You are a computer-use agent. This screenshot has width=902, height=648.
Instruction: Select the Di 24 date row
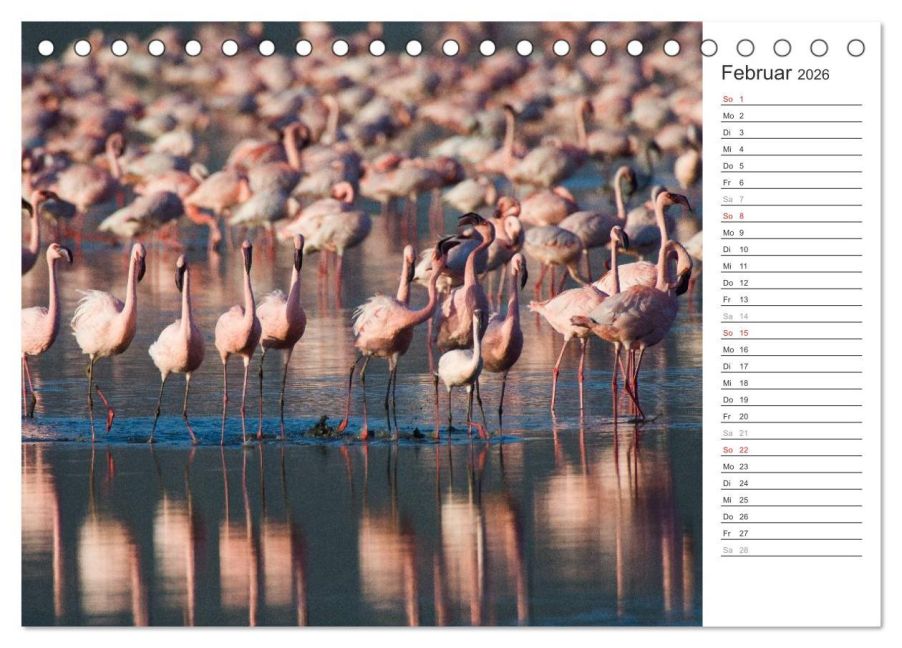click(792, 483)
